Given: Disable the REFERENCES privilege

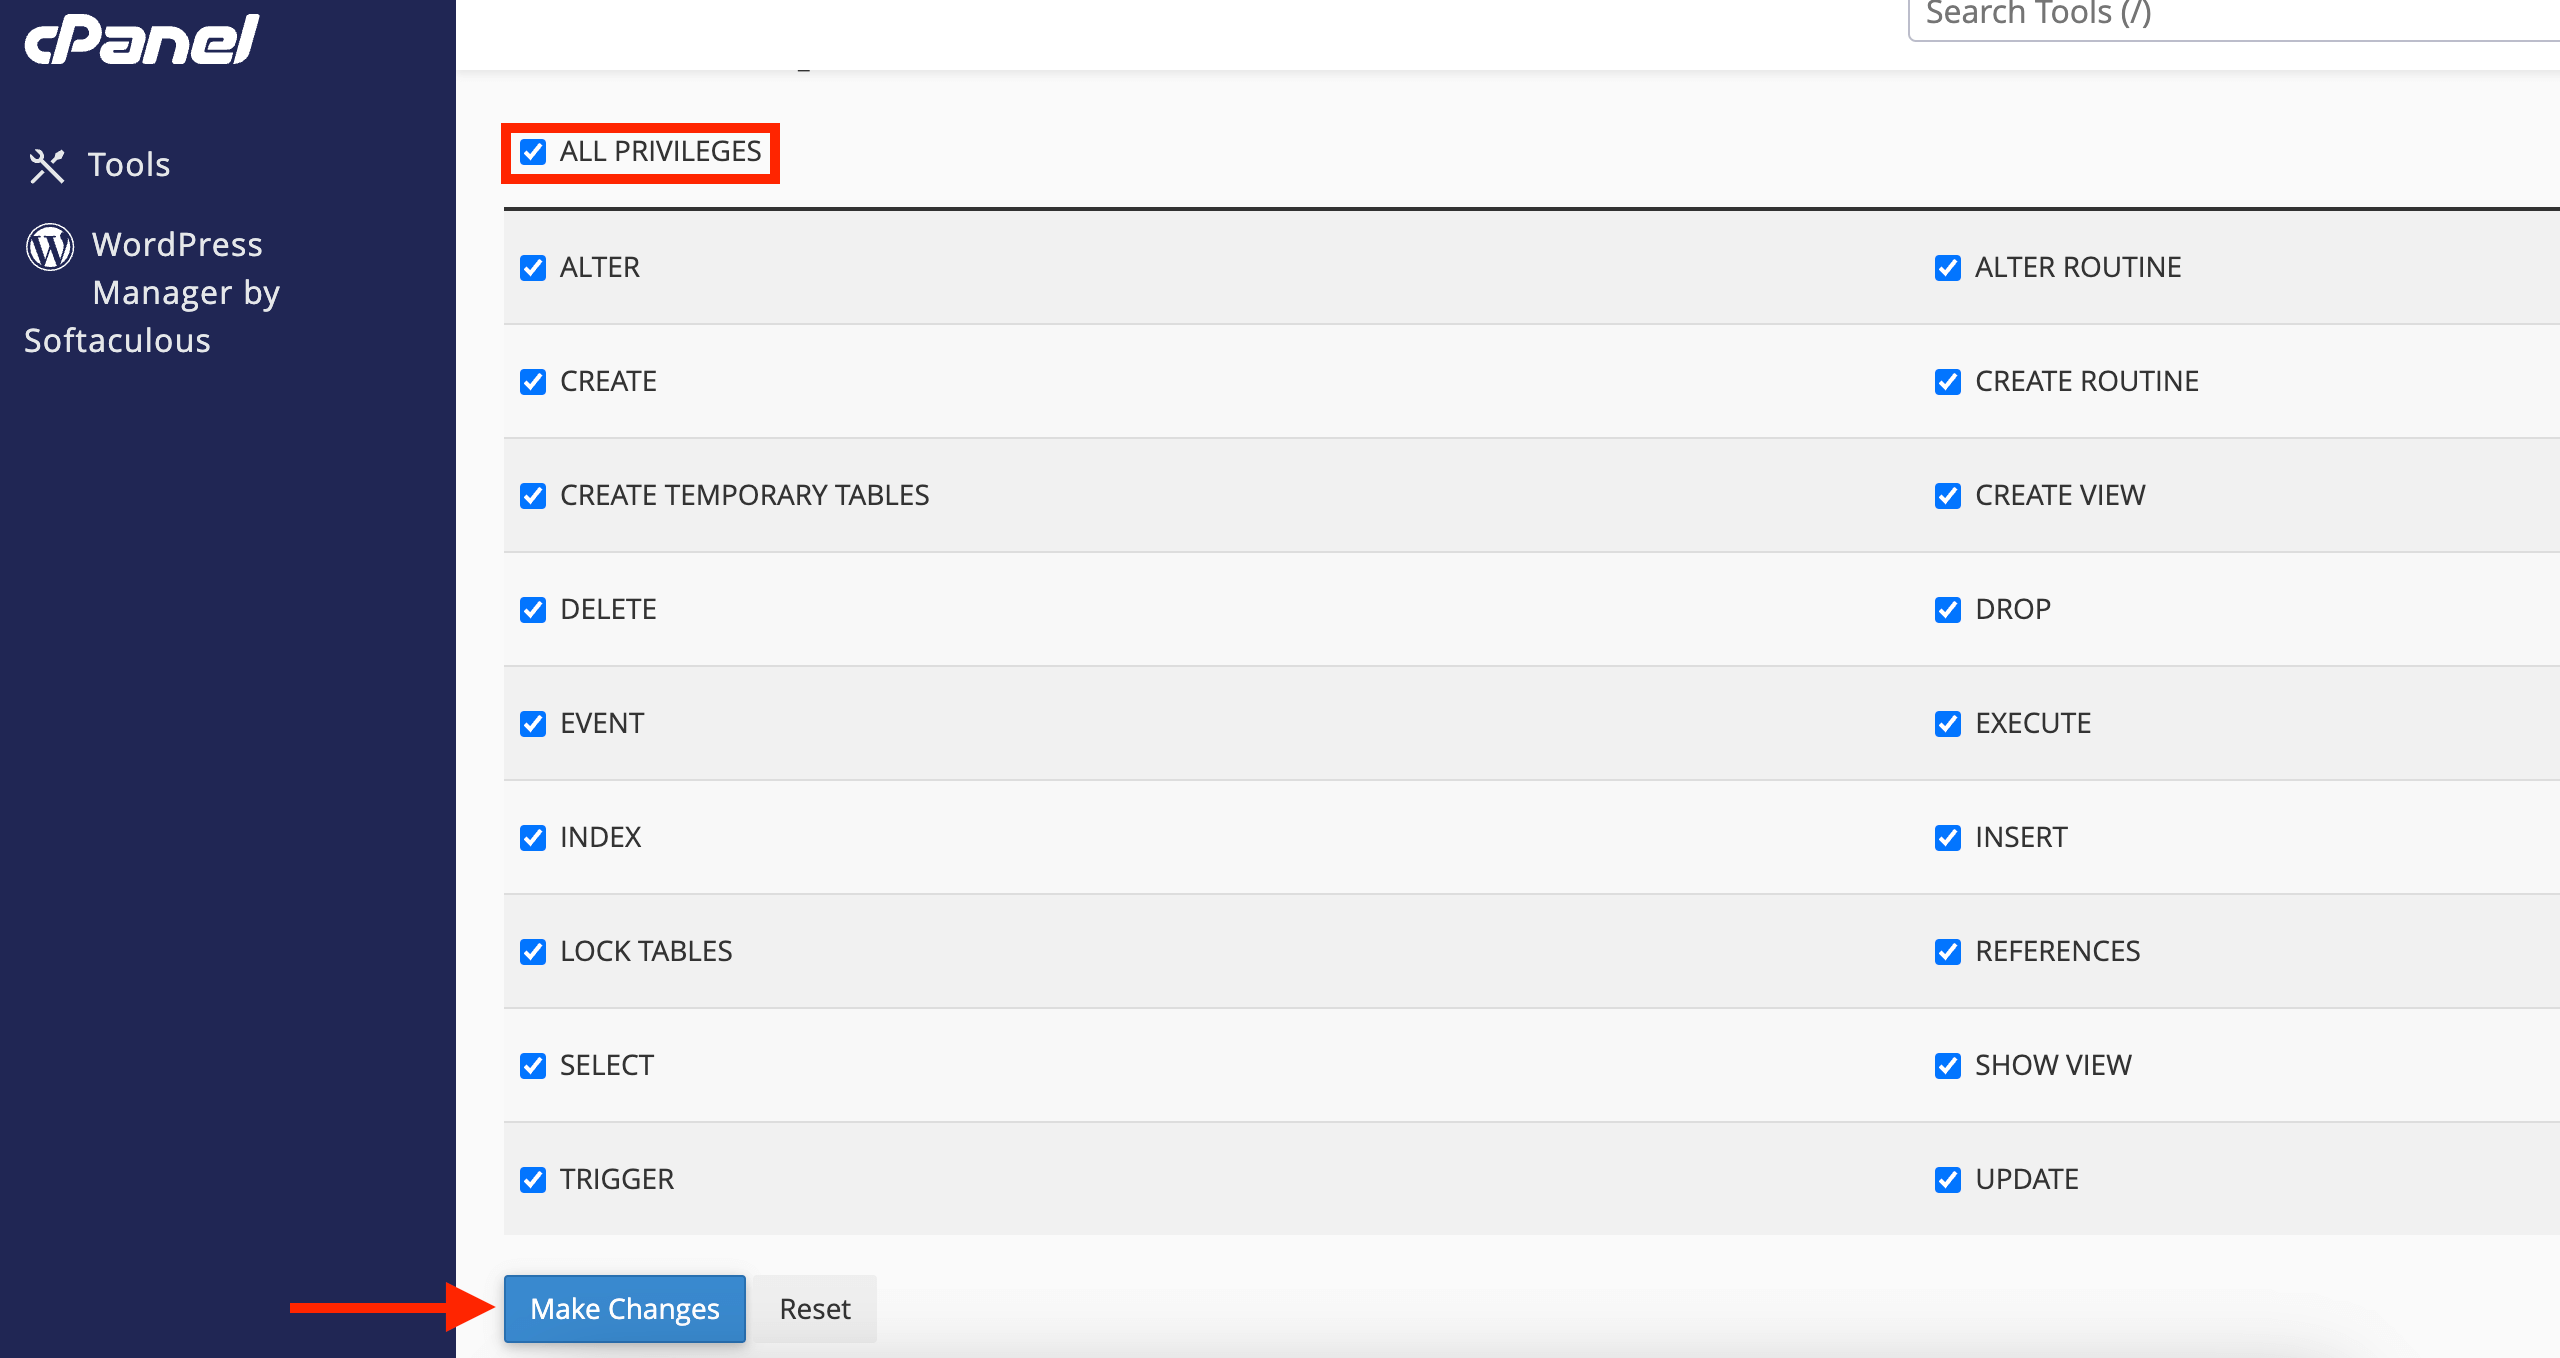Looking at the screenshot, I should coord(1947,952).
